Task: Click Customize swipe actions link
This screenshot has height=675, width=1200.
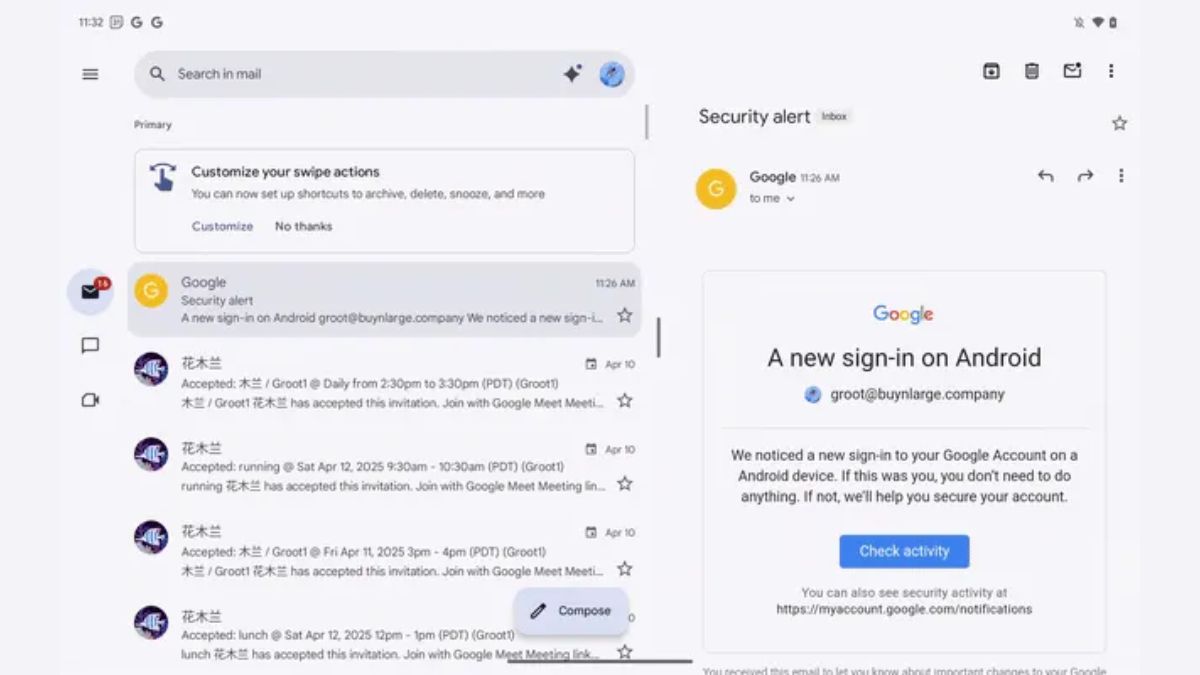Action: [222, 226]
